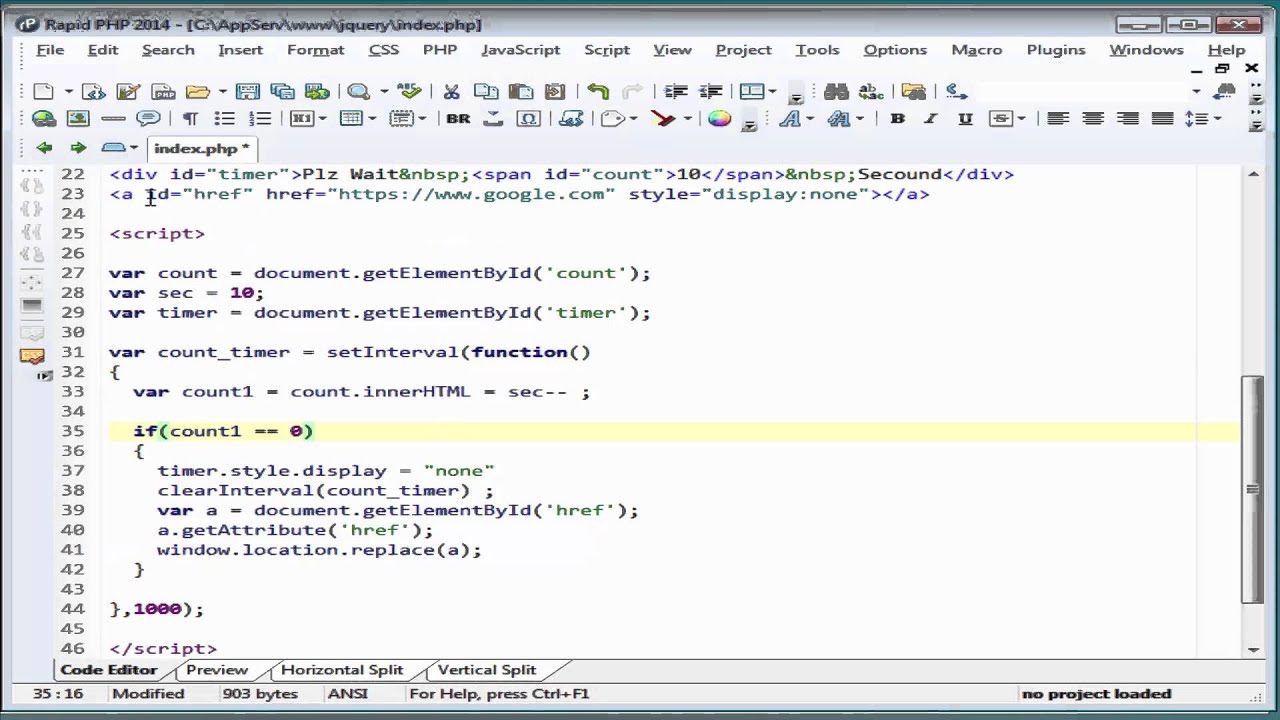This screenshot has height=720, width=1280.
Task: Align text right
Action: 1128,119
